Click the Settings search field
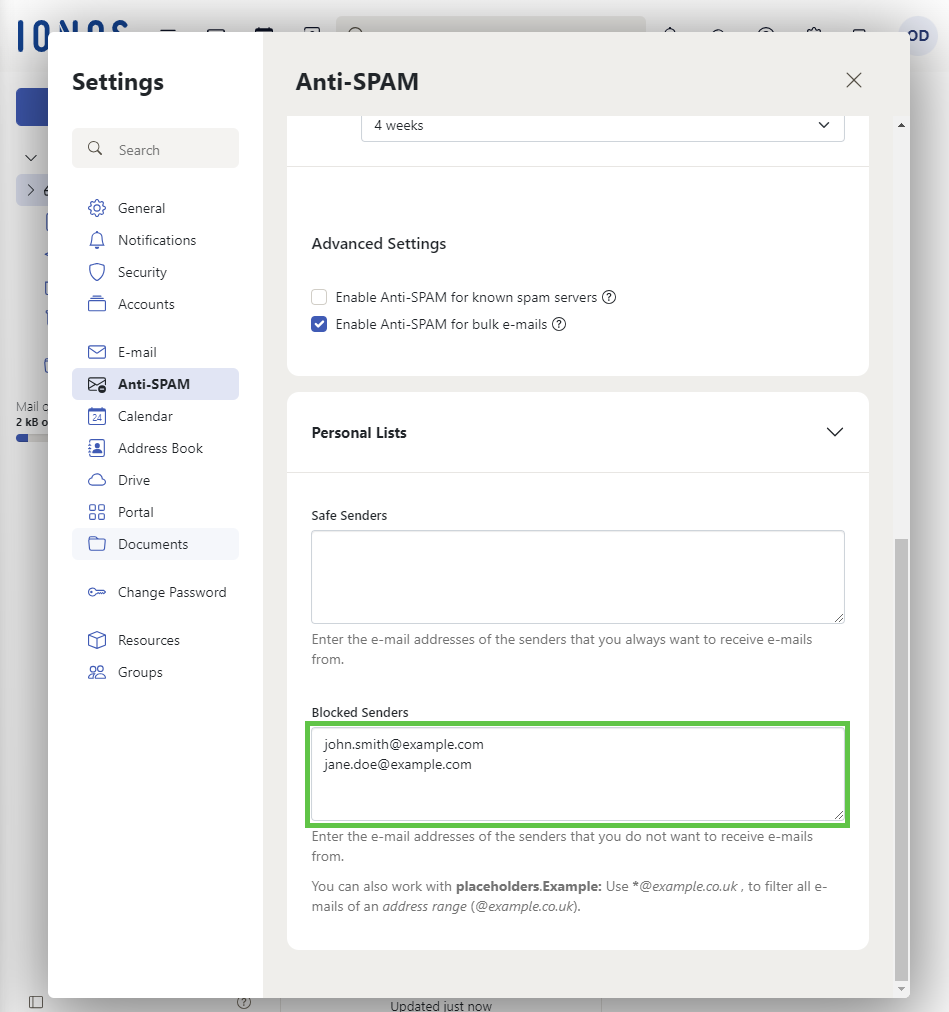Image resolution: width=949 pixels, height=1012 pixels. pos(155,149)
